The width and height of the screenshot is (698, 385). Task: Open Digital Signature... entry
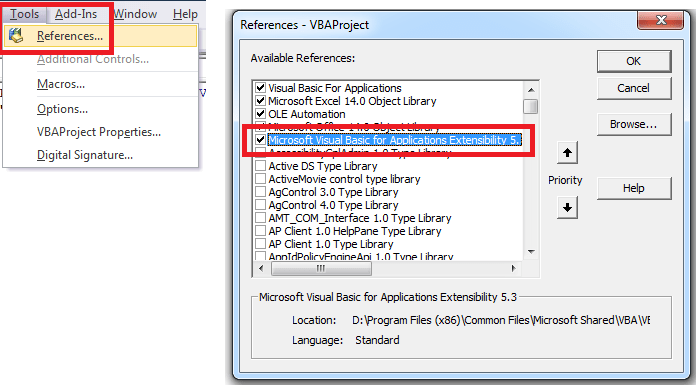85,155
